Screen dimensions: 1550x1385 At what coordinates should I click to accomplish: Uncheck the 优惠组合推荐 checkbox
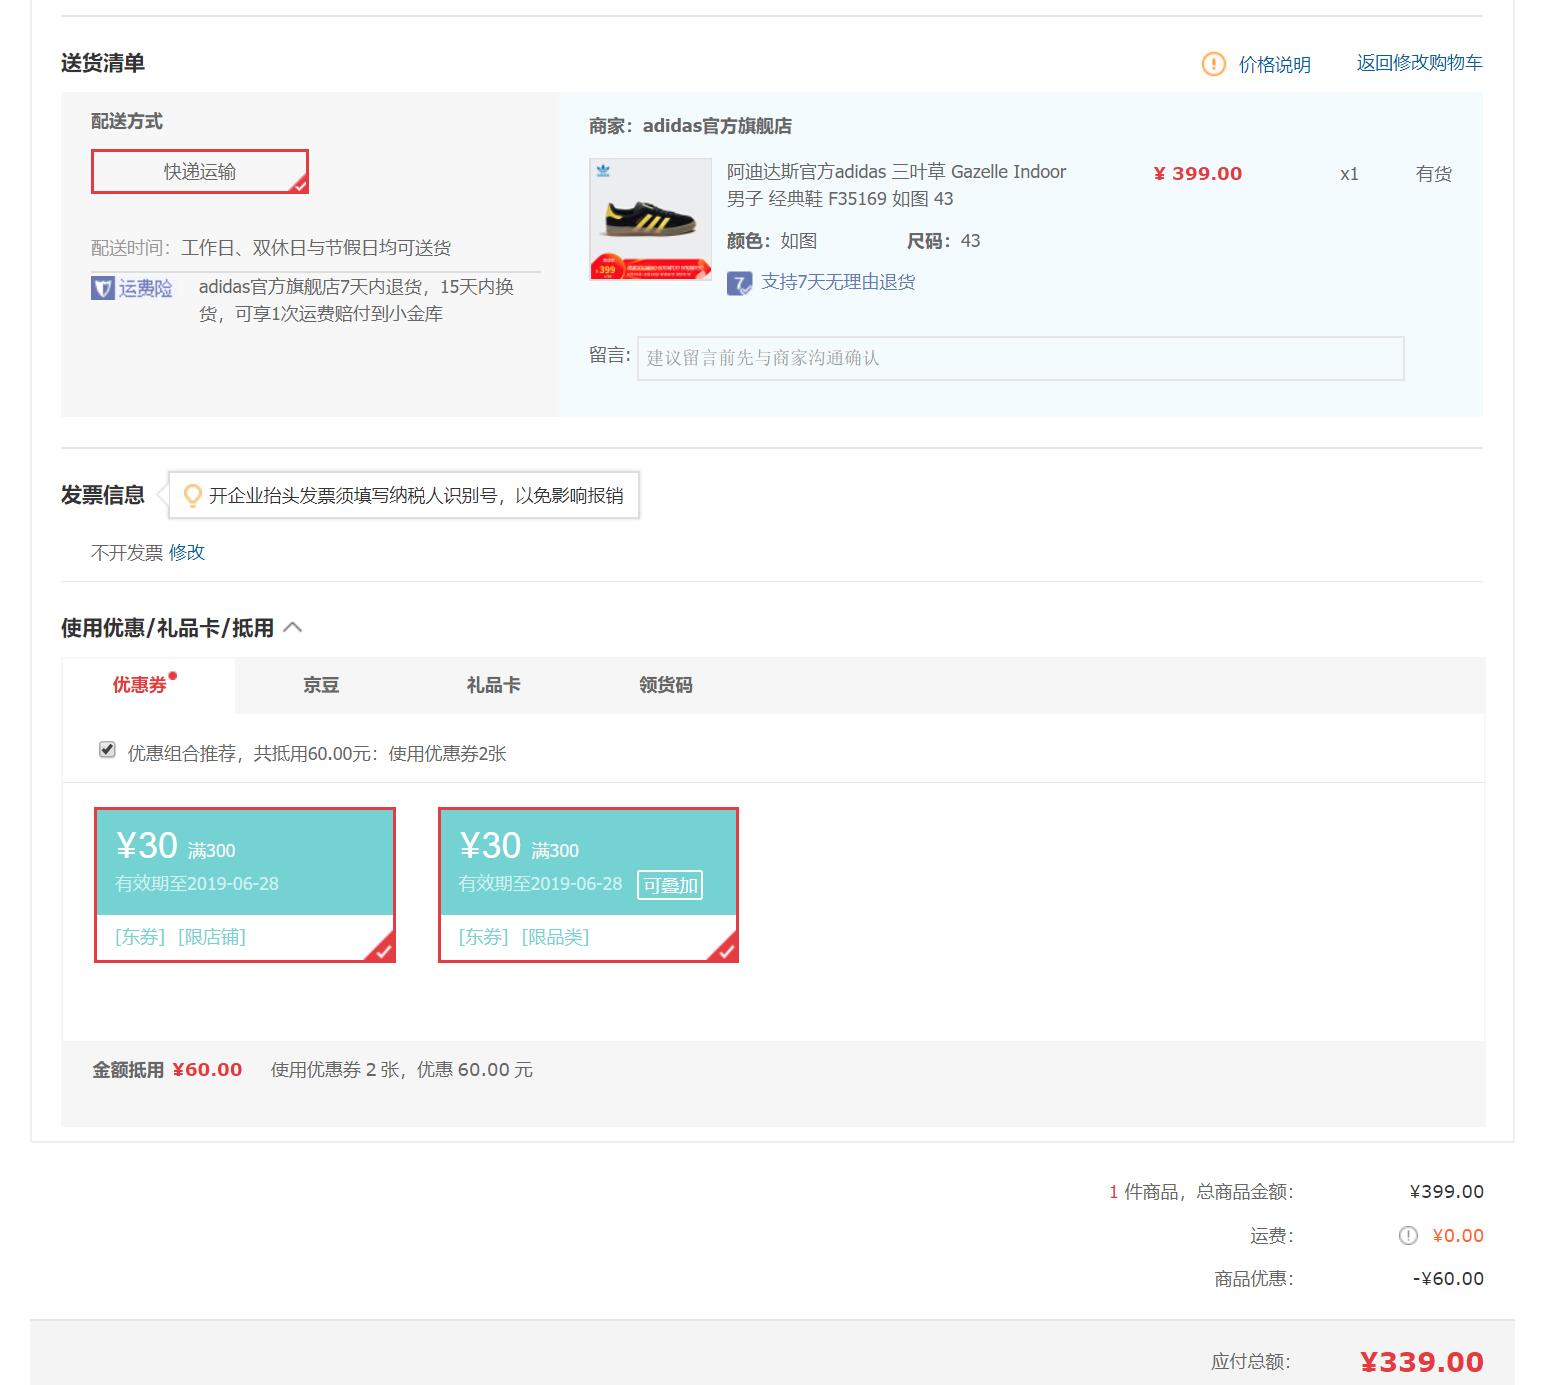(x=107, y=750)
